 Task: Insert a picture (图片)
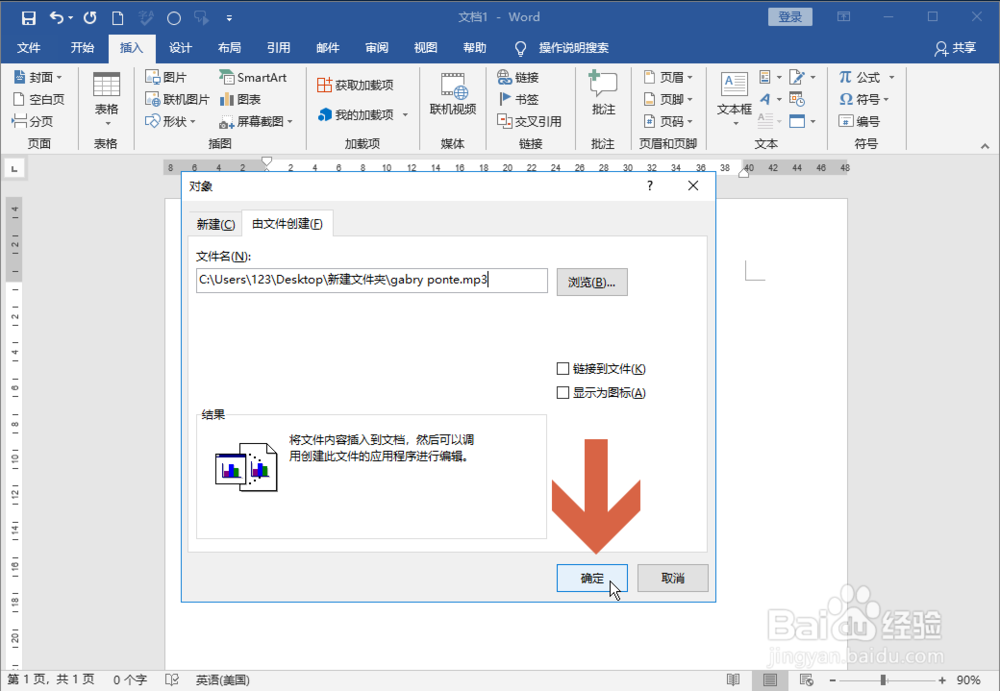166,77
